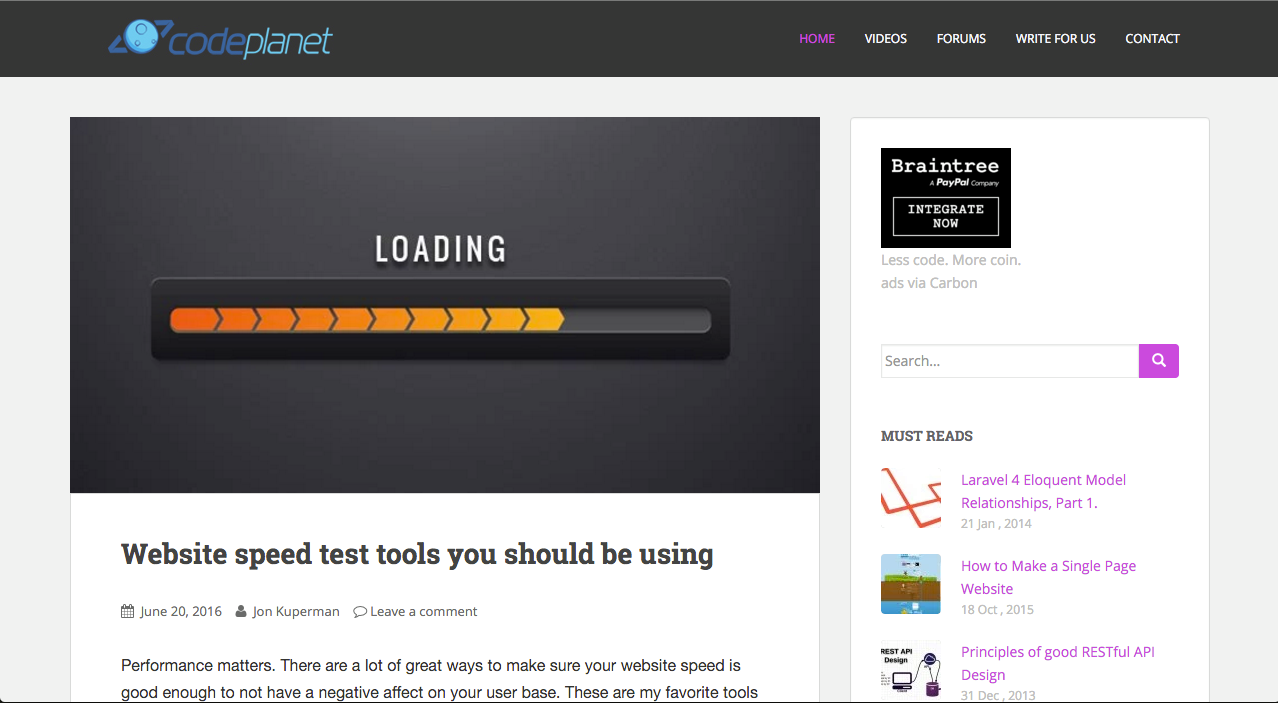Submit search with the magnifier button

coord(1159,361)
